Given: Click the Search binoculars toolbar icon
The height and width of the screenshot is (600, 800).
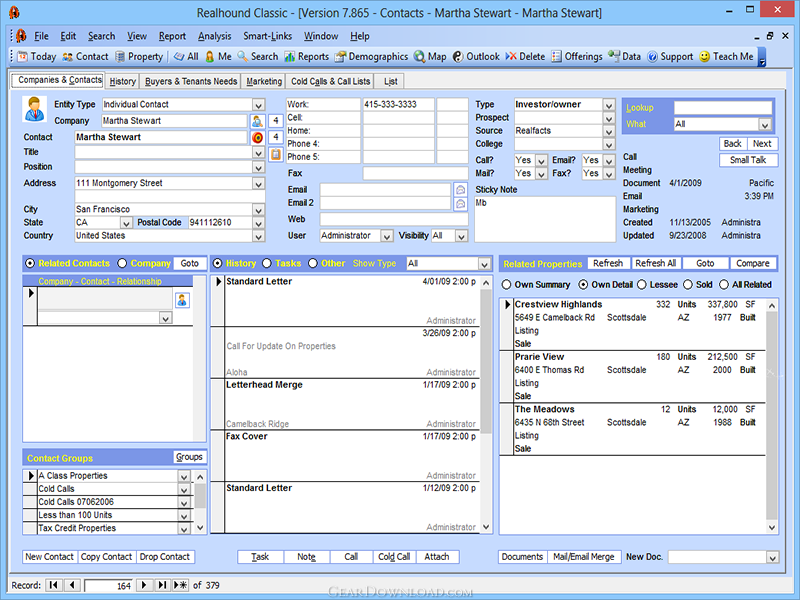Looking at the screenshot, I should coord(243,57).
